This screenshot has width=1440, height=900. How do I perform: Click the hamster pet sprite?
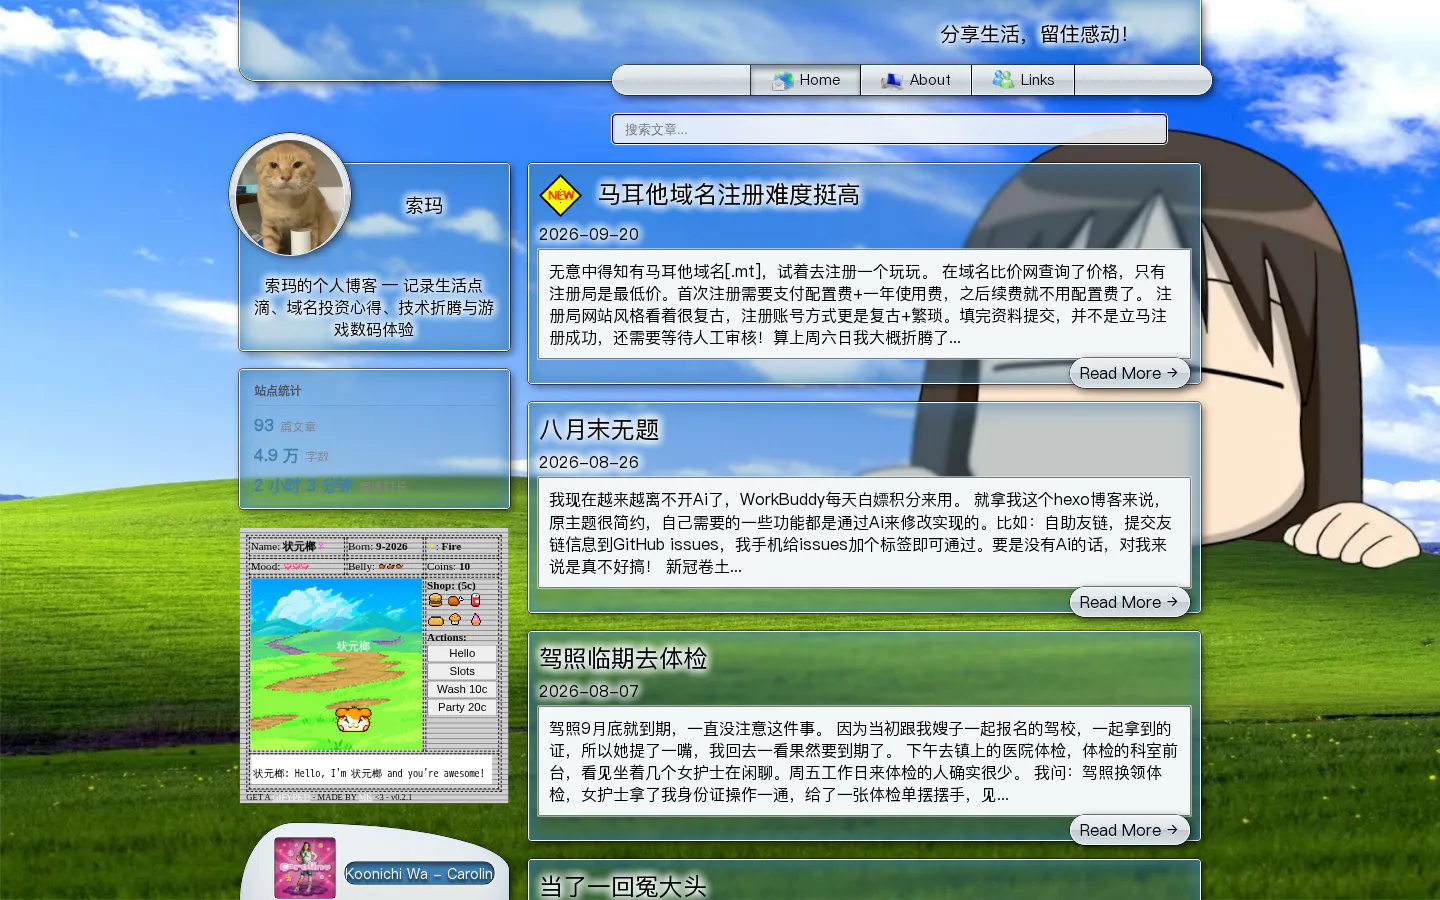(x=352, y=718)
